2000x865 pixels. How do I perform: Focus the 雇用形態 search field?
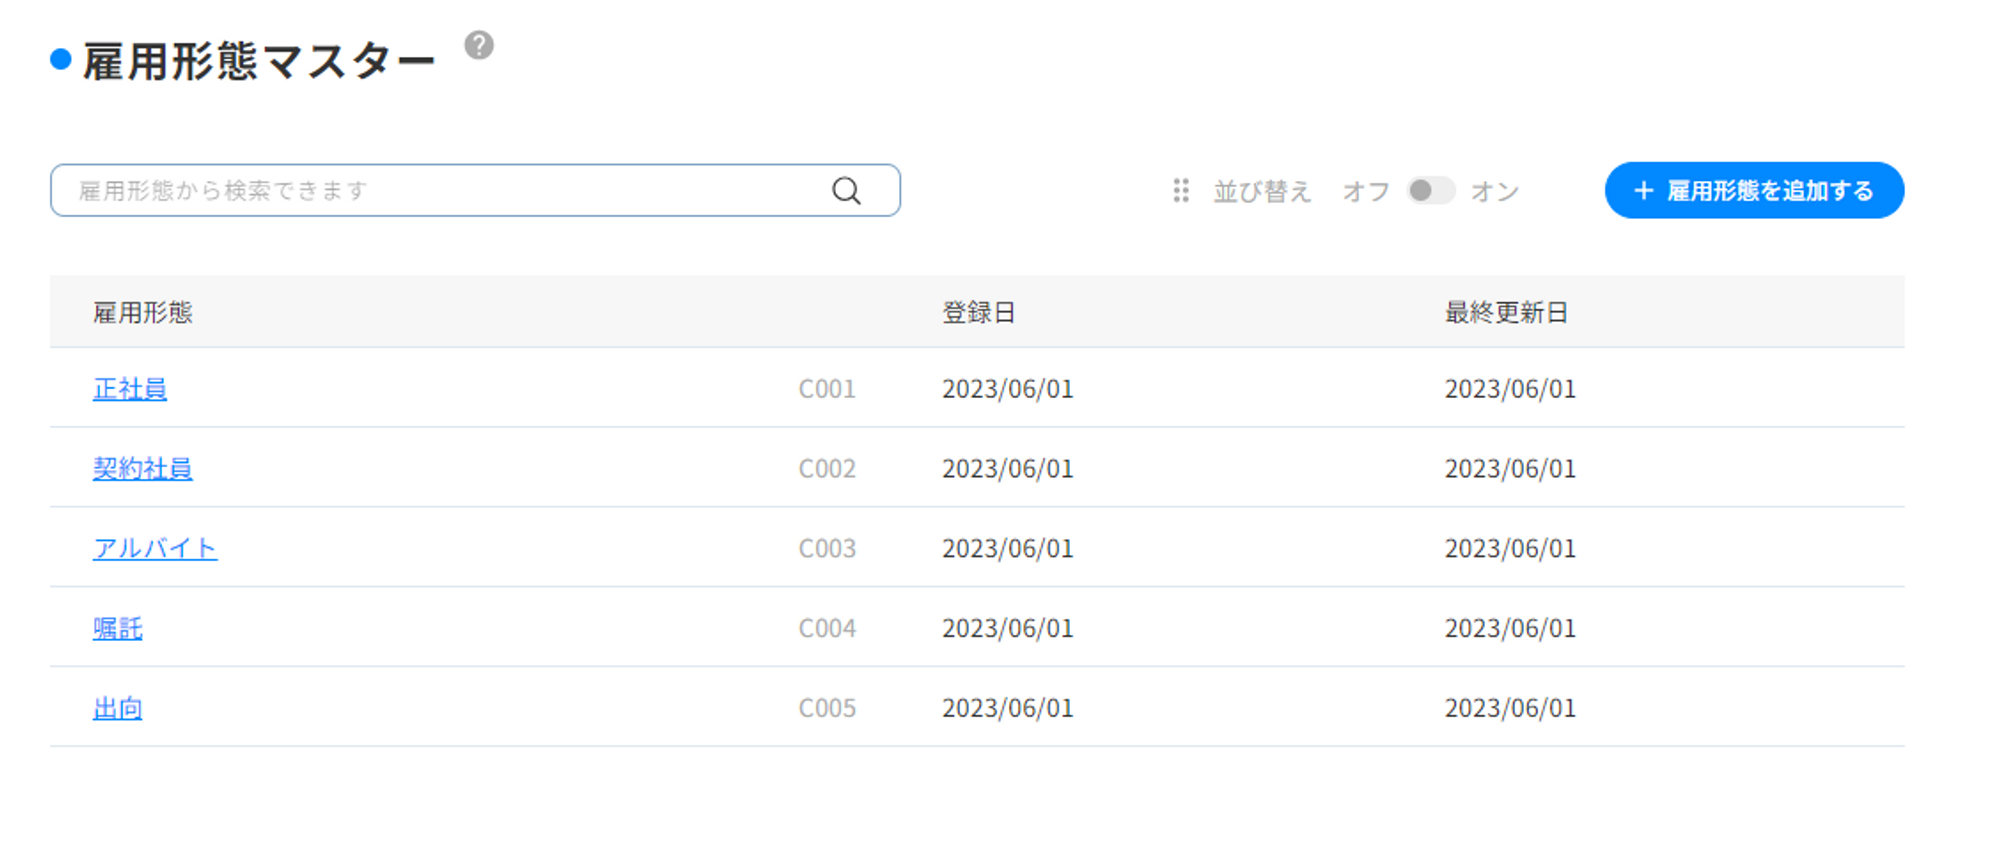[x=475, y=190]
